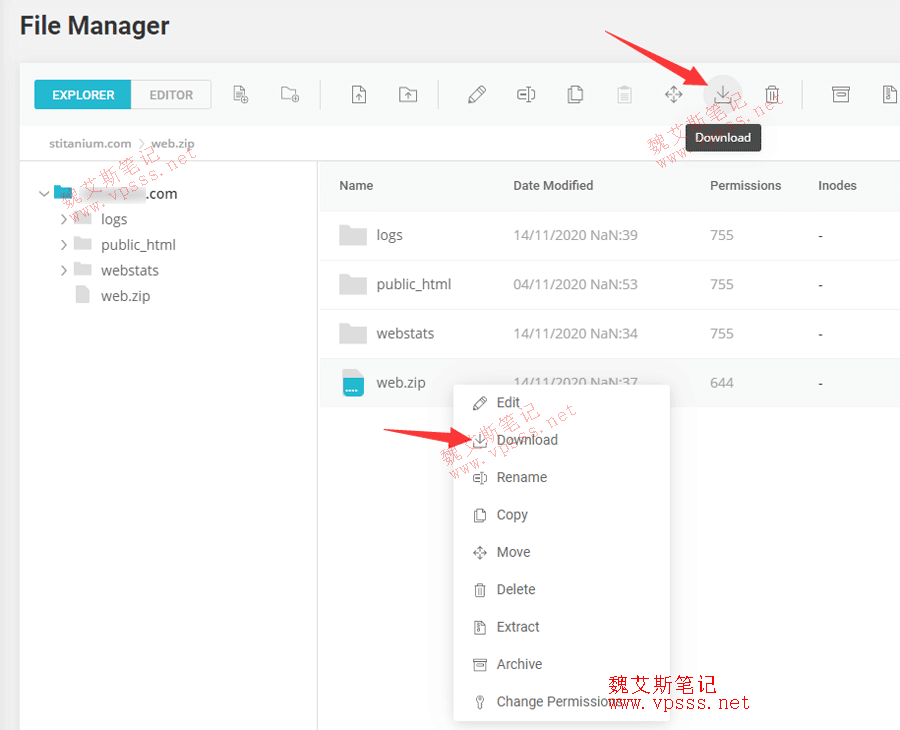Image resolution: width=900 pixels, height=730 pixels.
Task: Click the Download icon in the toolbar
Action: pyautogui.click(x=722, y=94)
